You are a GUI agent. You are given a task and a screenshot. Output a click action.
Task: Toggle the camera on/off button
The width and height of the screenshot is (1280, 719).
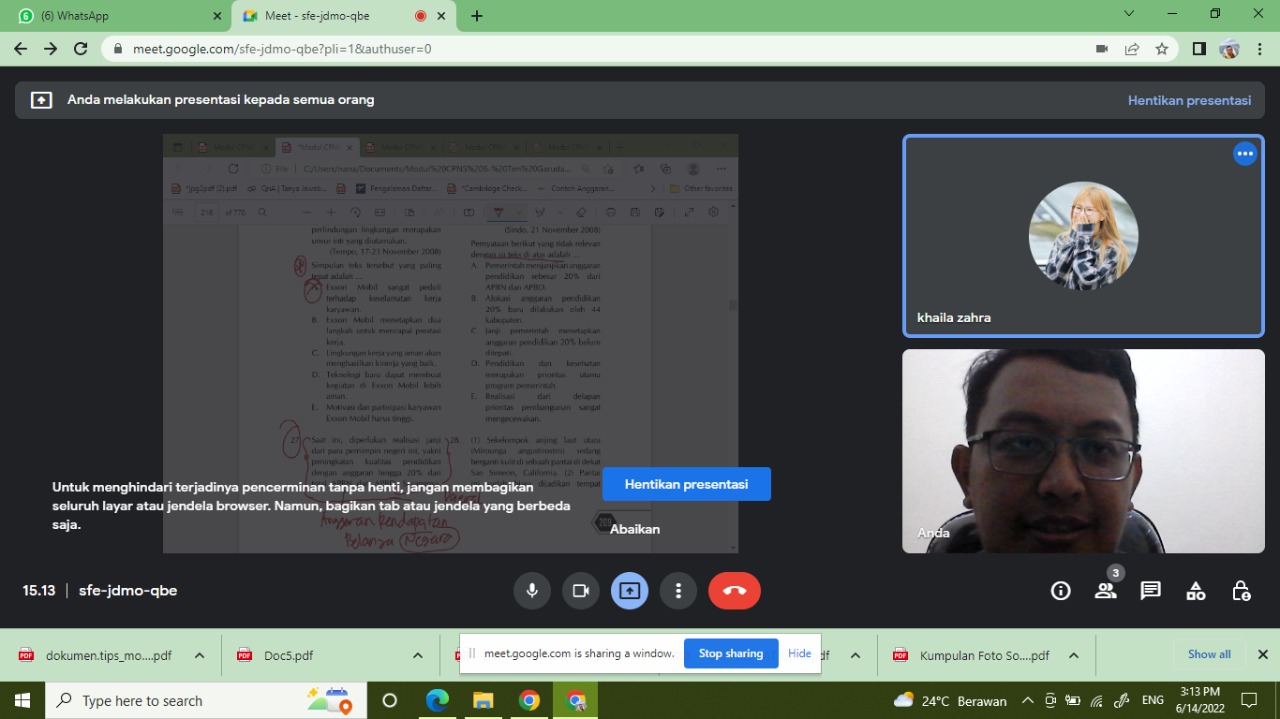581,591
